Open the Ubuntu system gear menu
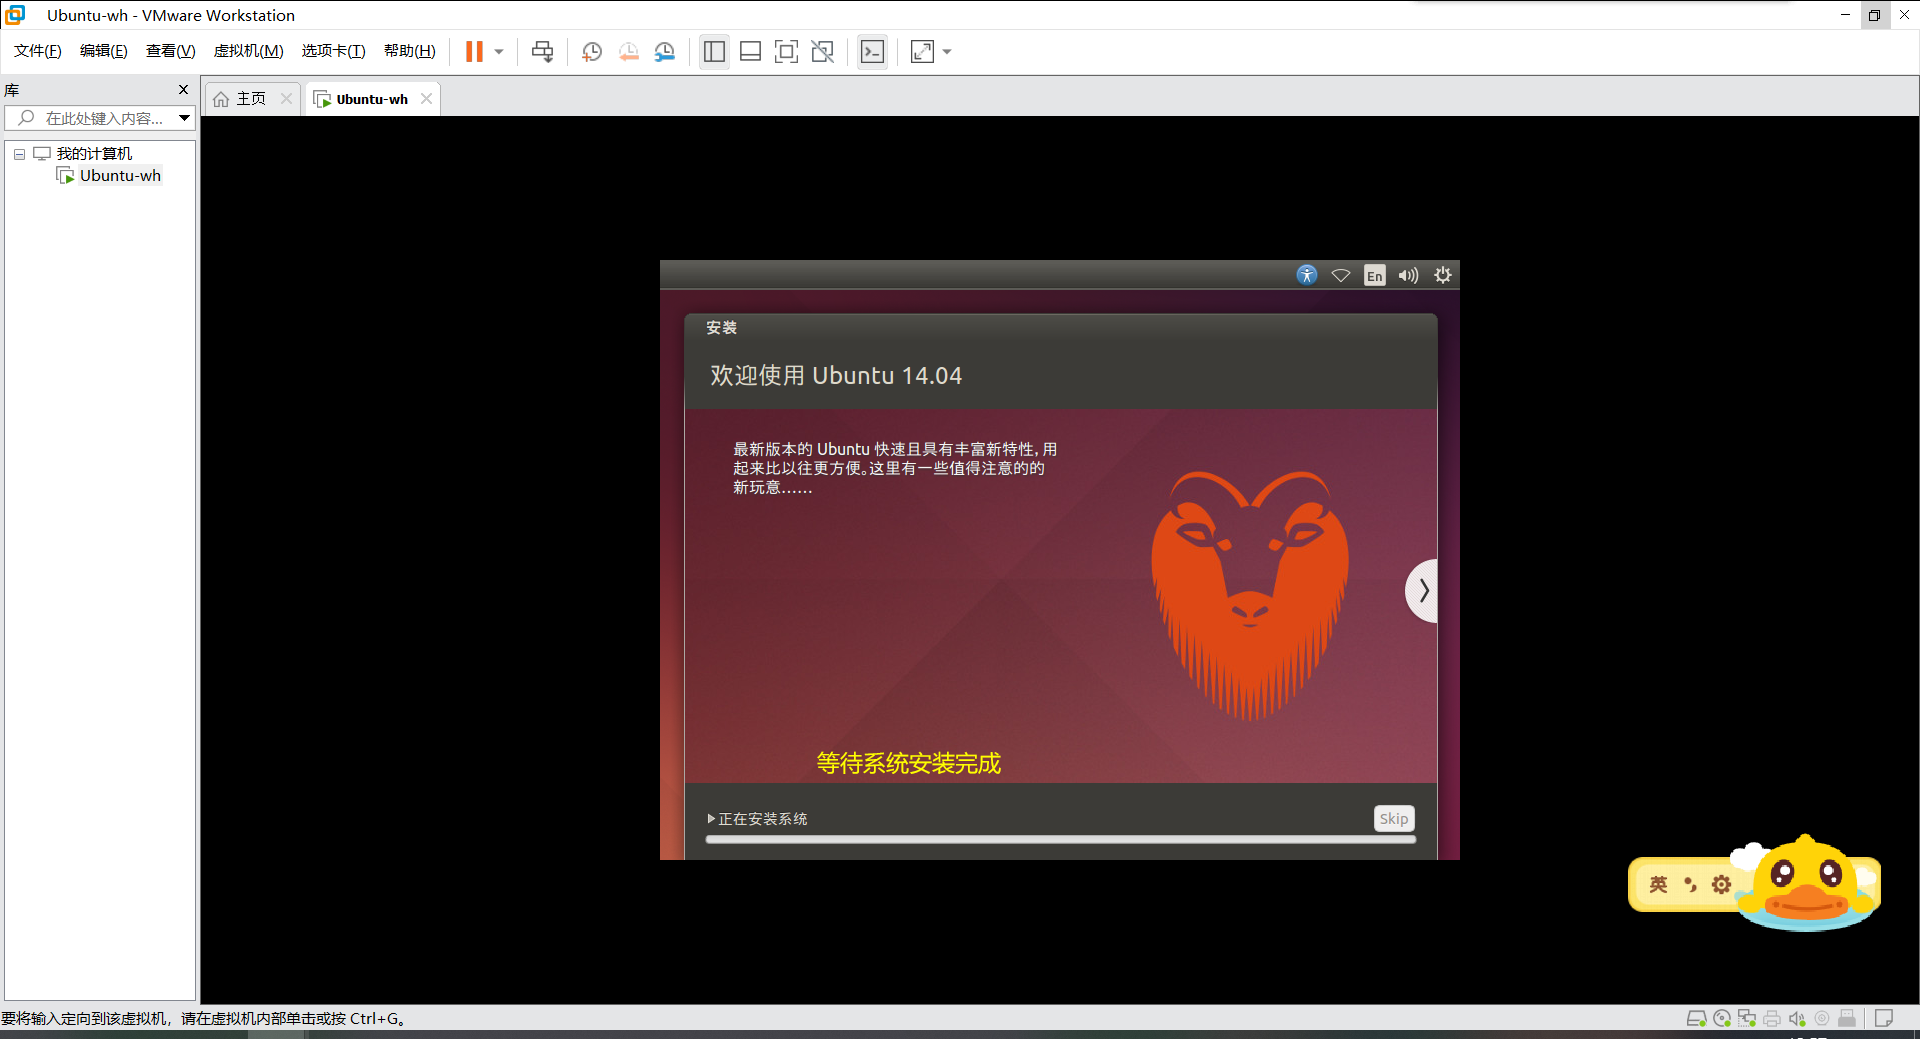Image resolution: width=1920 pixels, height=1039 pixels. [1443, 275]
